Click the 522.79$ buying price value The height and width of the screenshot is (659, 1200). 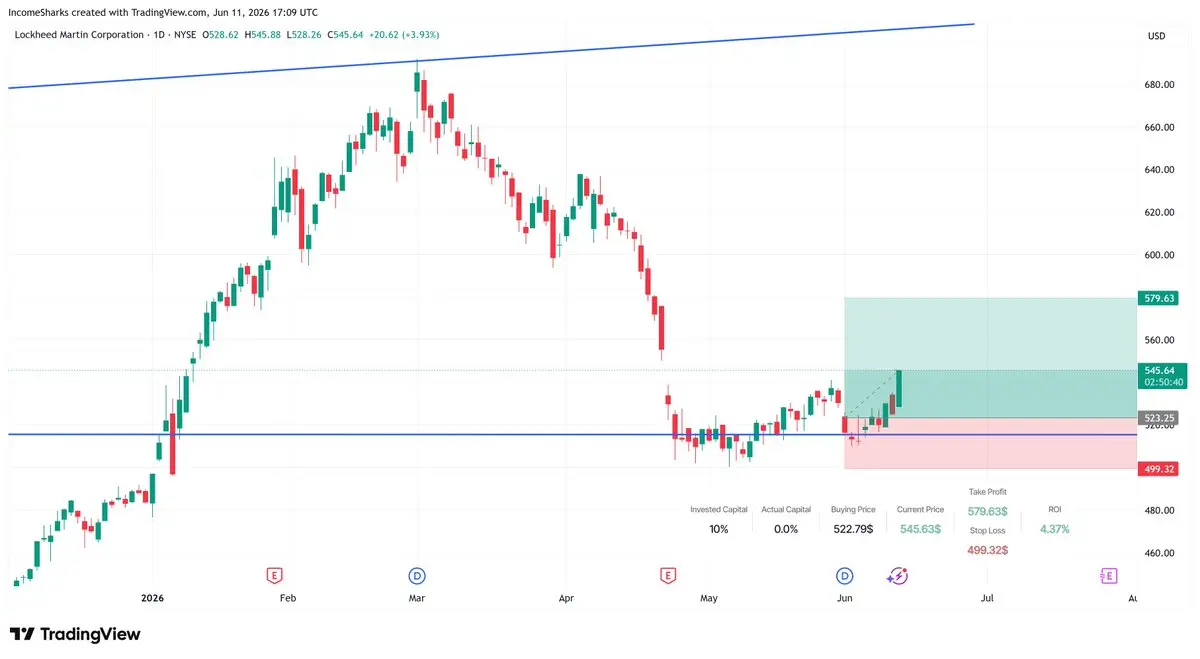point(853,529)
